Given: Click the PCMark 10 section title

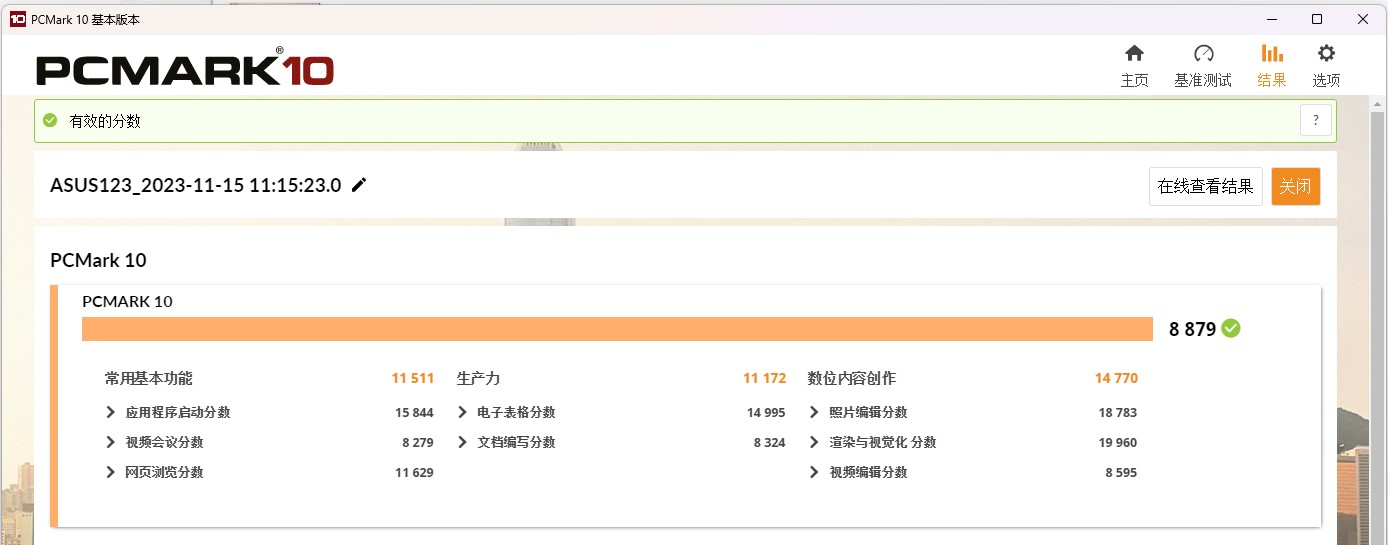Looking at the screenshot, I should coord(98,260).
